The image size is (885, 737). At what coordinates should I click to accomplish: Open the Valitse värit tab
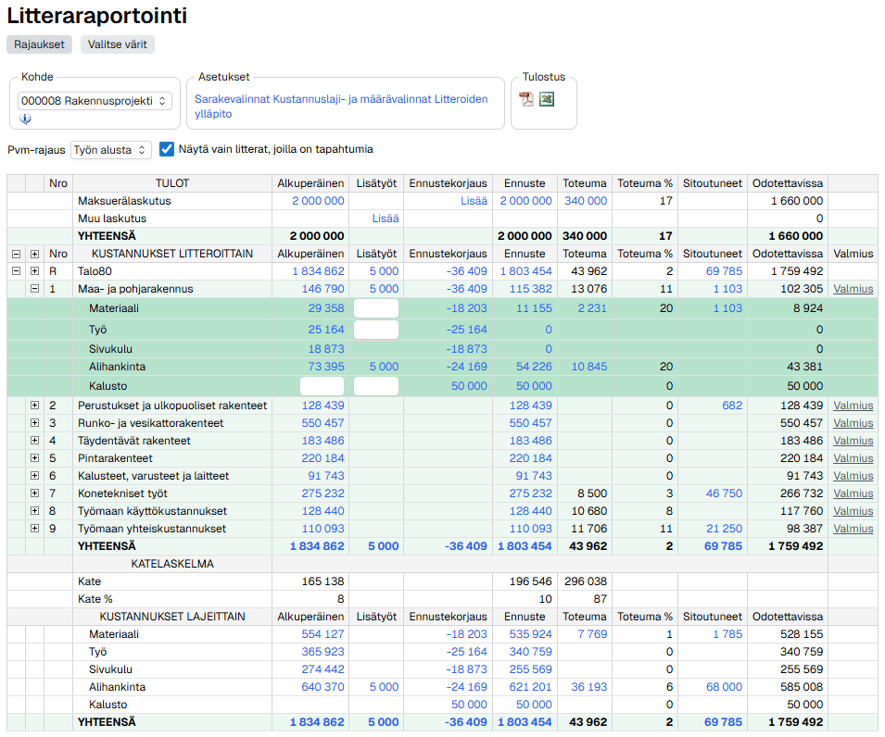pos(118,44)
